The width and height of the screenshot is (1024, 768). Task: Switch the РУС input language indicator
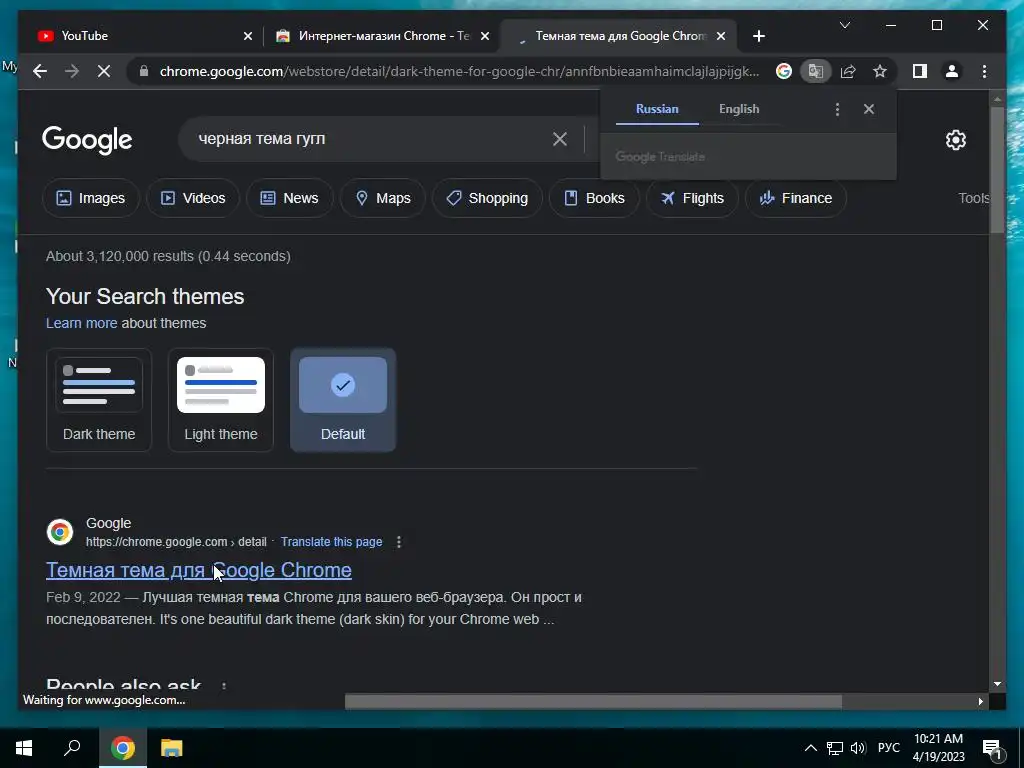888,748
